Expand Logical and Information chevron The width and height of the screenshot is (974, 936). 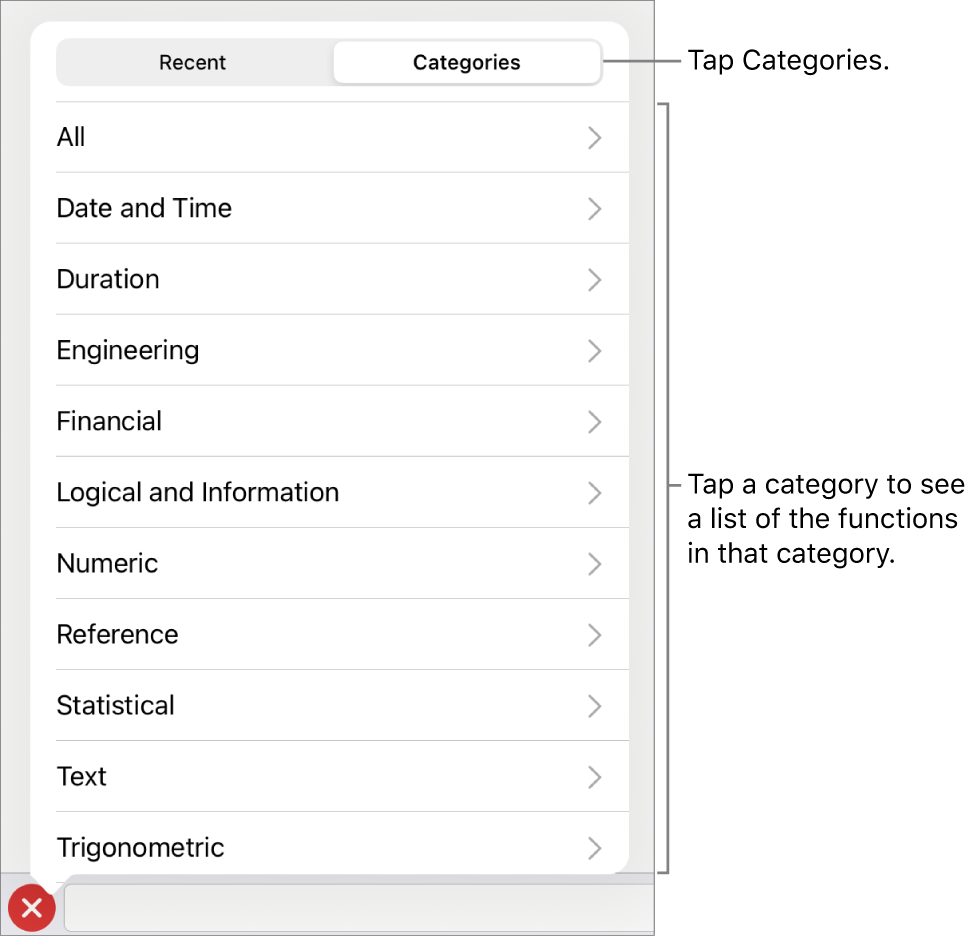pyautogui.click(x=595, y=493)
